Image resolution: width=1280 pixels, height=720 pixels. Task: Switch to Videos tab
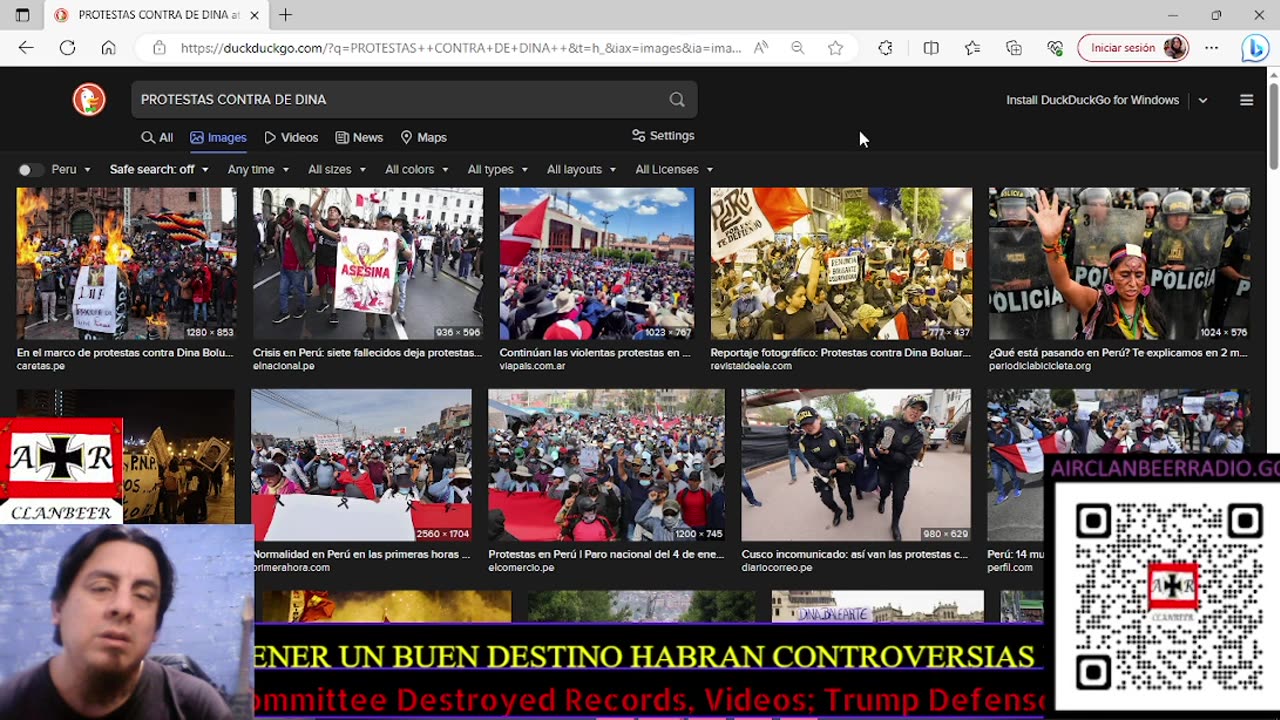291,138
